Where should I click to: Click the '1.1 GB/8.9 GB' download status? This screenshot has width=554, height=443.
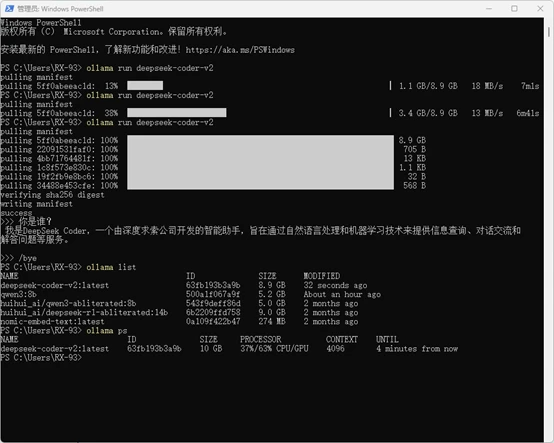tap(428, 85)
